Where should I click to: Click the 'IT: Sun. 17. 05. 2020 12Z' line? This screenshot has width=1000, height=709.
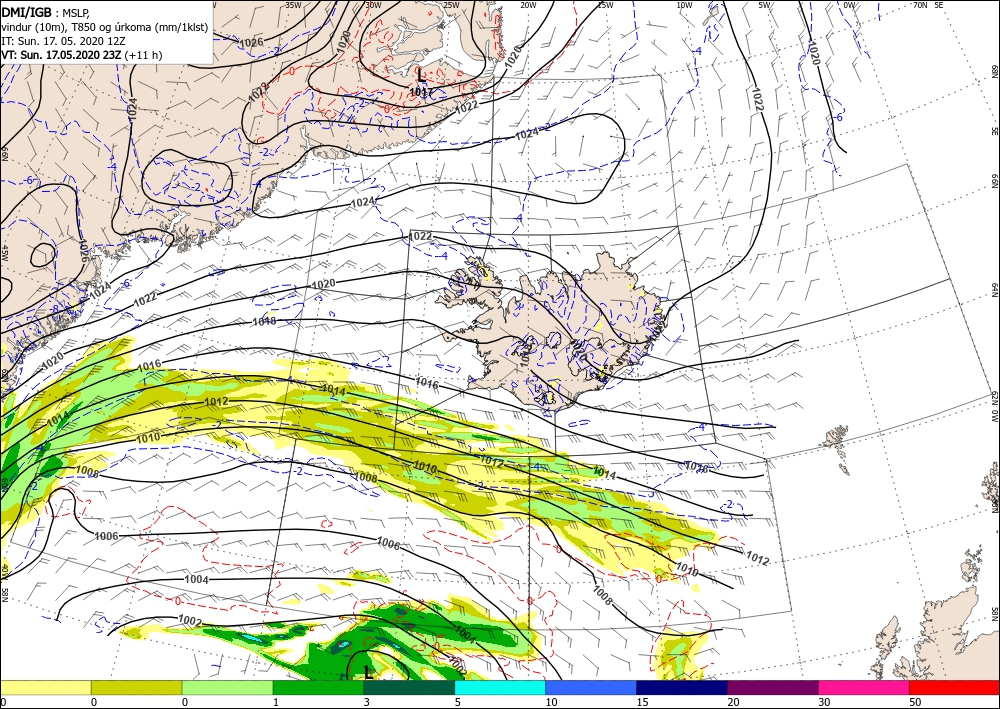pyautogui.click(x=63, y=41)
